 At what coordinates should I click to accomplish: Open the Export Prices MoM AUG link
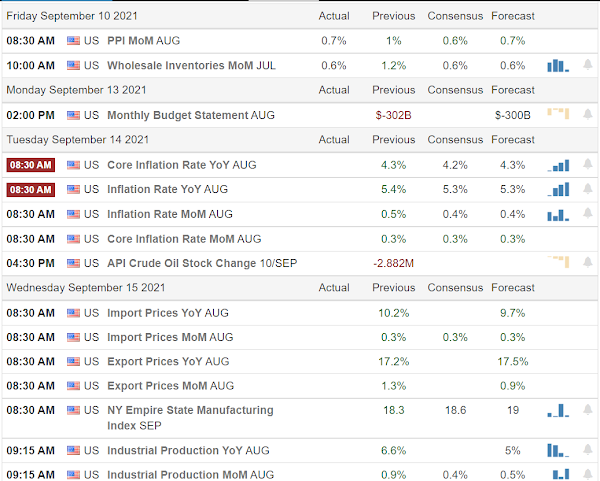pos(170,386)
